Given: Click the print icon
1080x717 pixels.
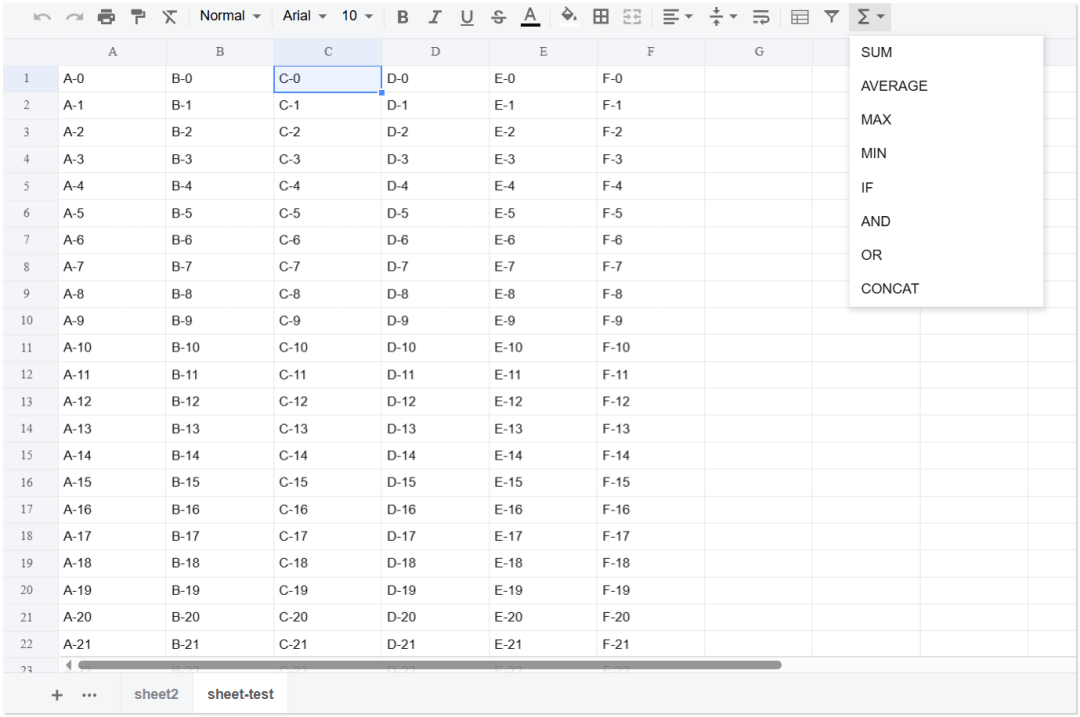Looking at the screenshot, I should [x=106, y=17].
